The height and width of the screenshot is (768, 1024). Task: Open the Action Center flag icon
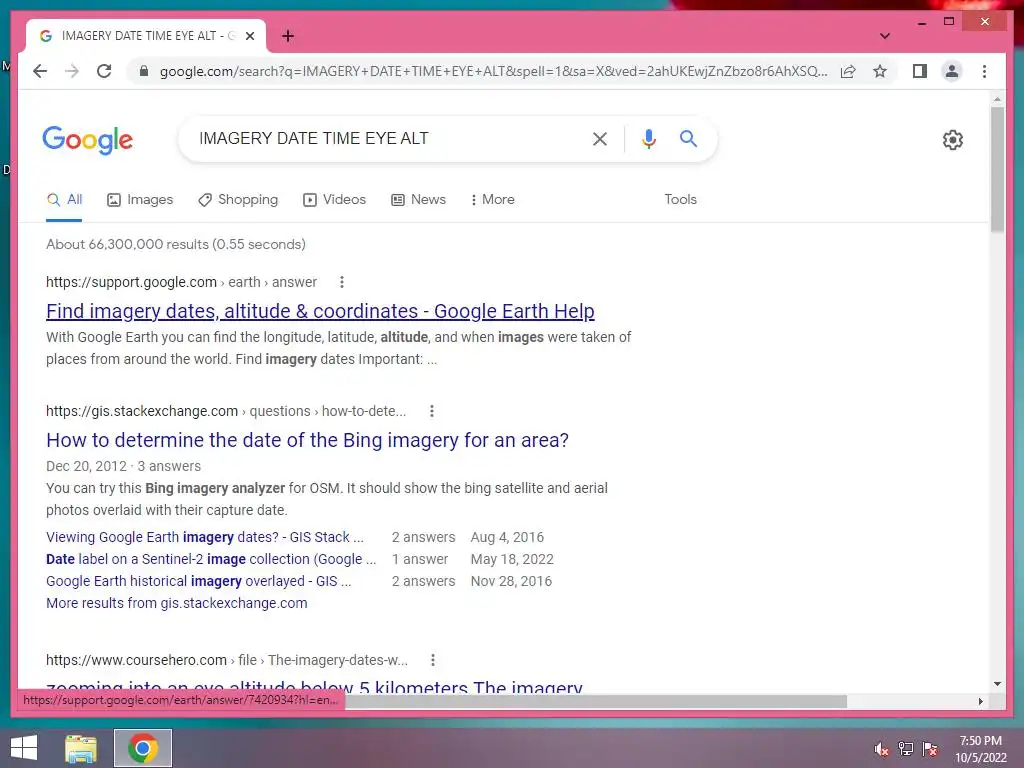click(930, 749)
